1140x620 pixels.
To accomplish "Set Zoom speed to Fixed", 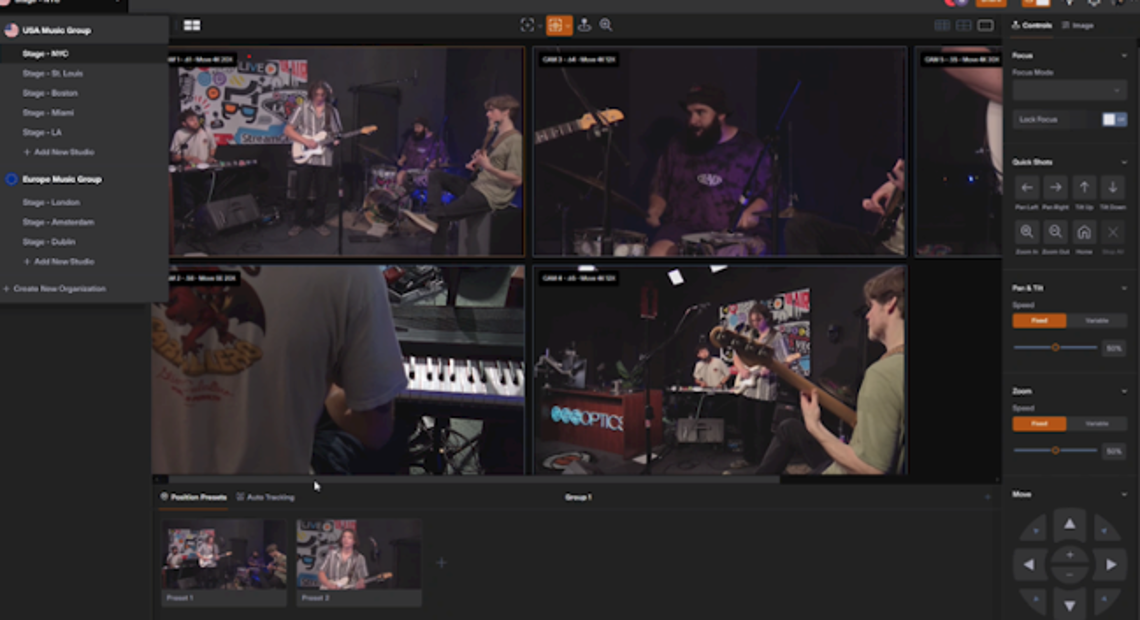I will click(x=1039, y=424).
